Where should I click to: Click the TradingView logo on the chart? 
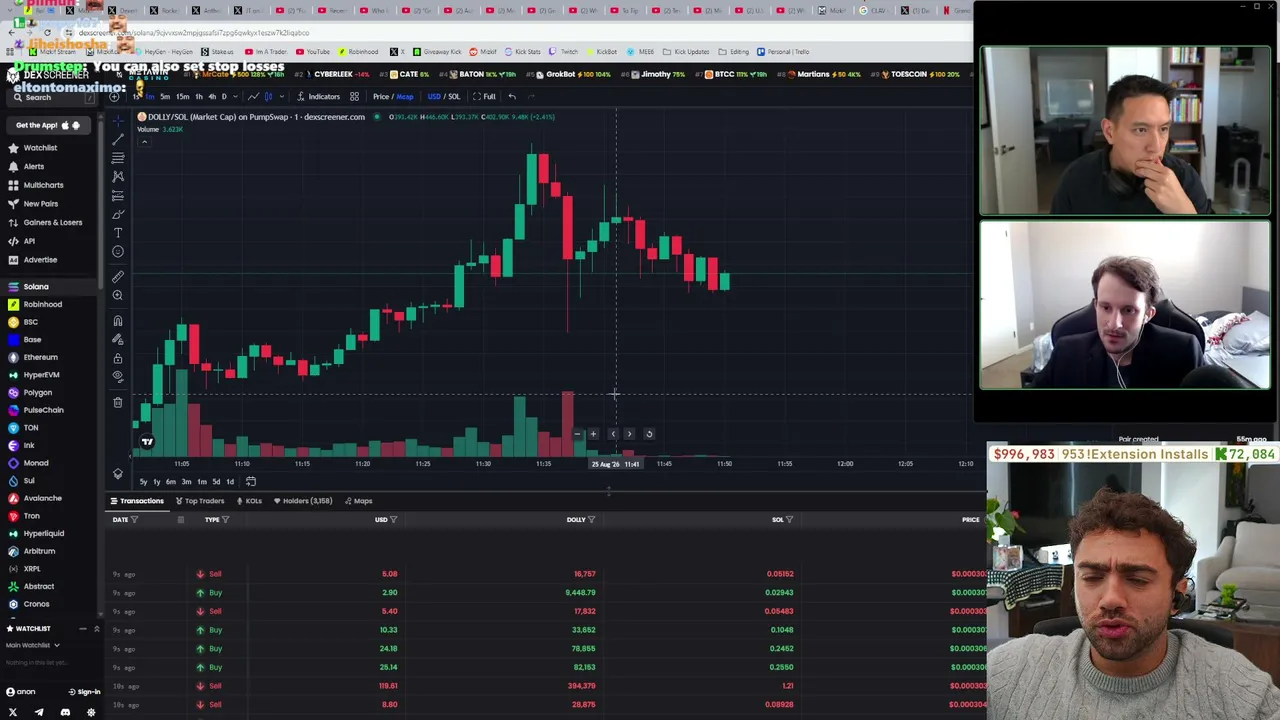pyautogui.click(x=147, y=441)
